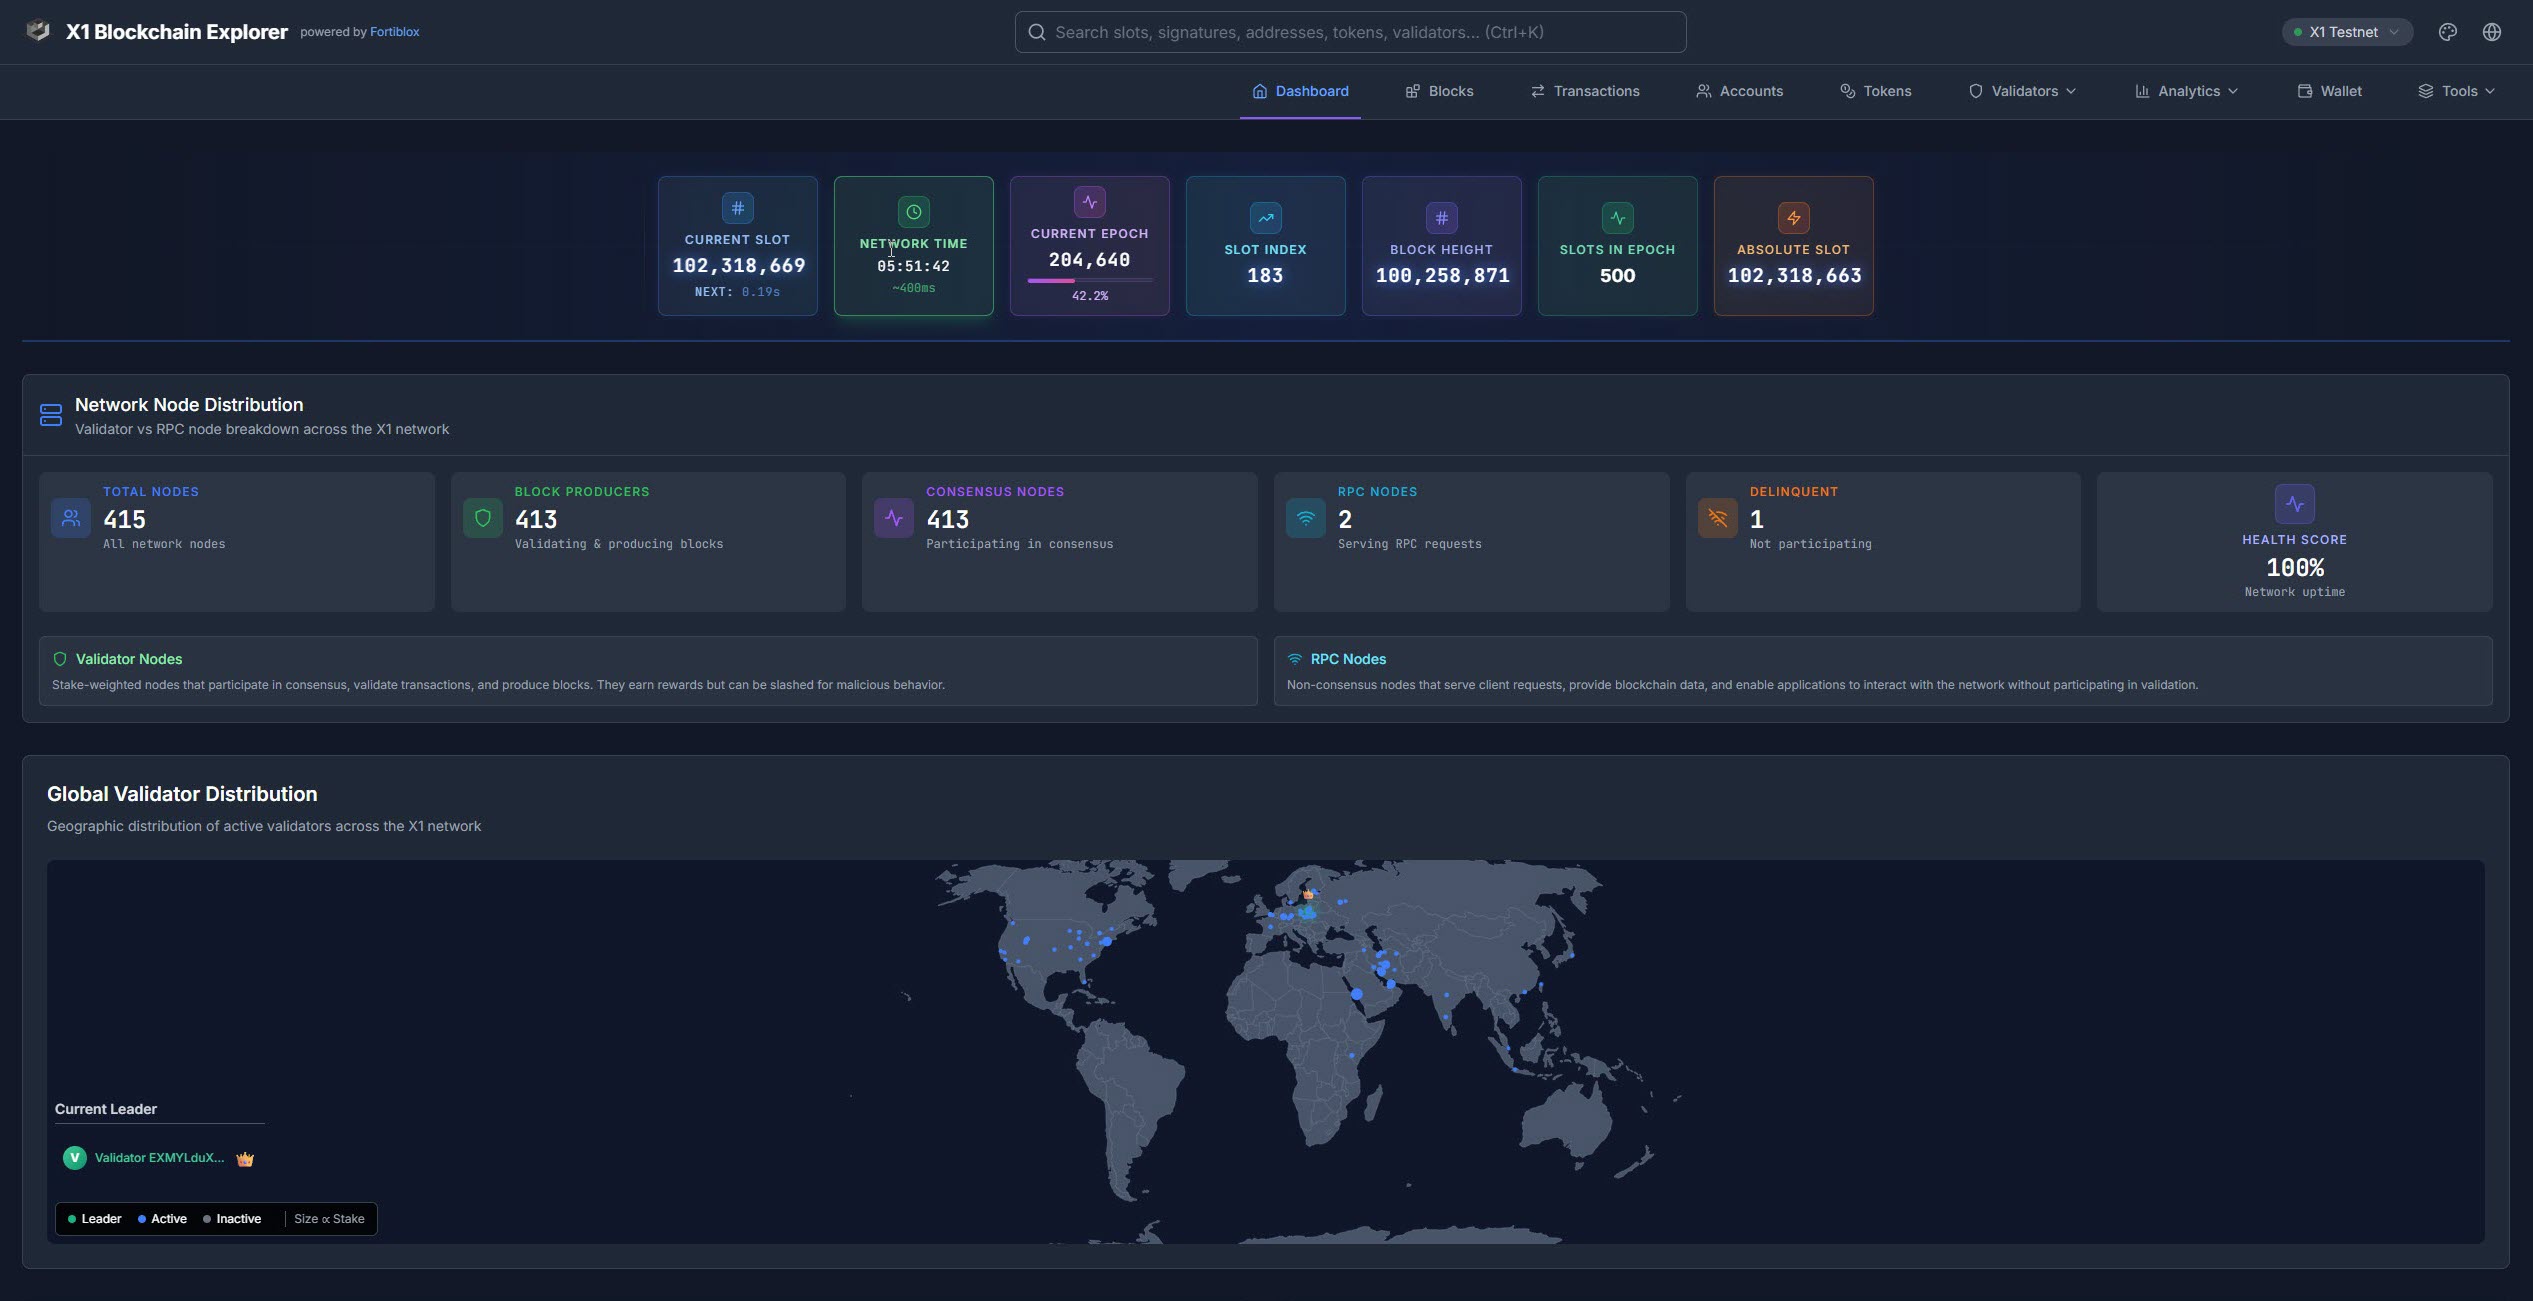Switch to the Transactions tab

pos(1585,91)
